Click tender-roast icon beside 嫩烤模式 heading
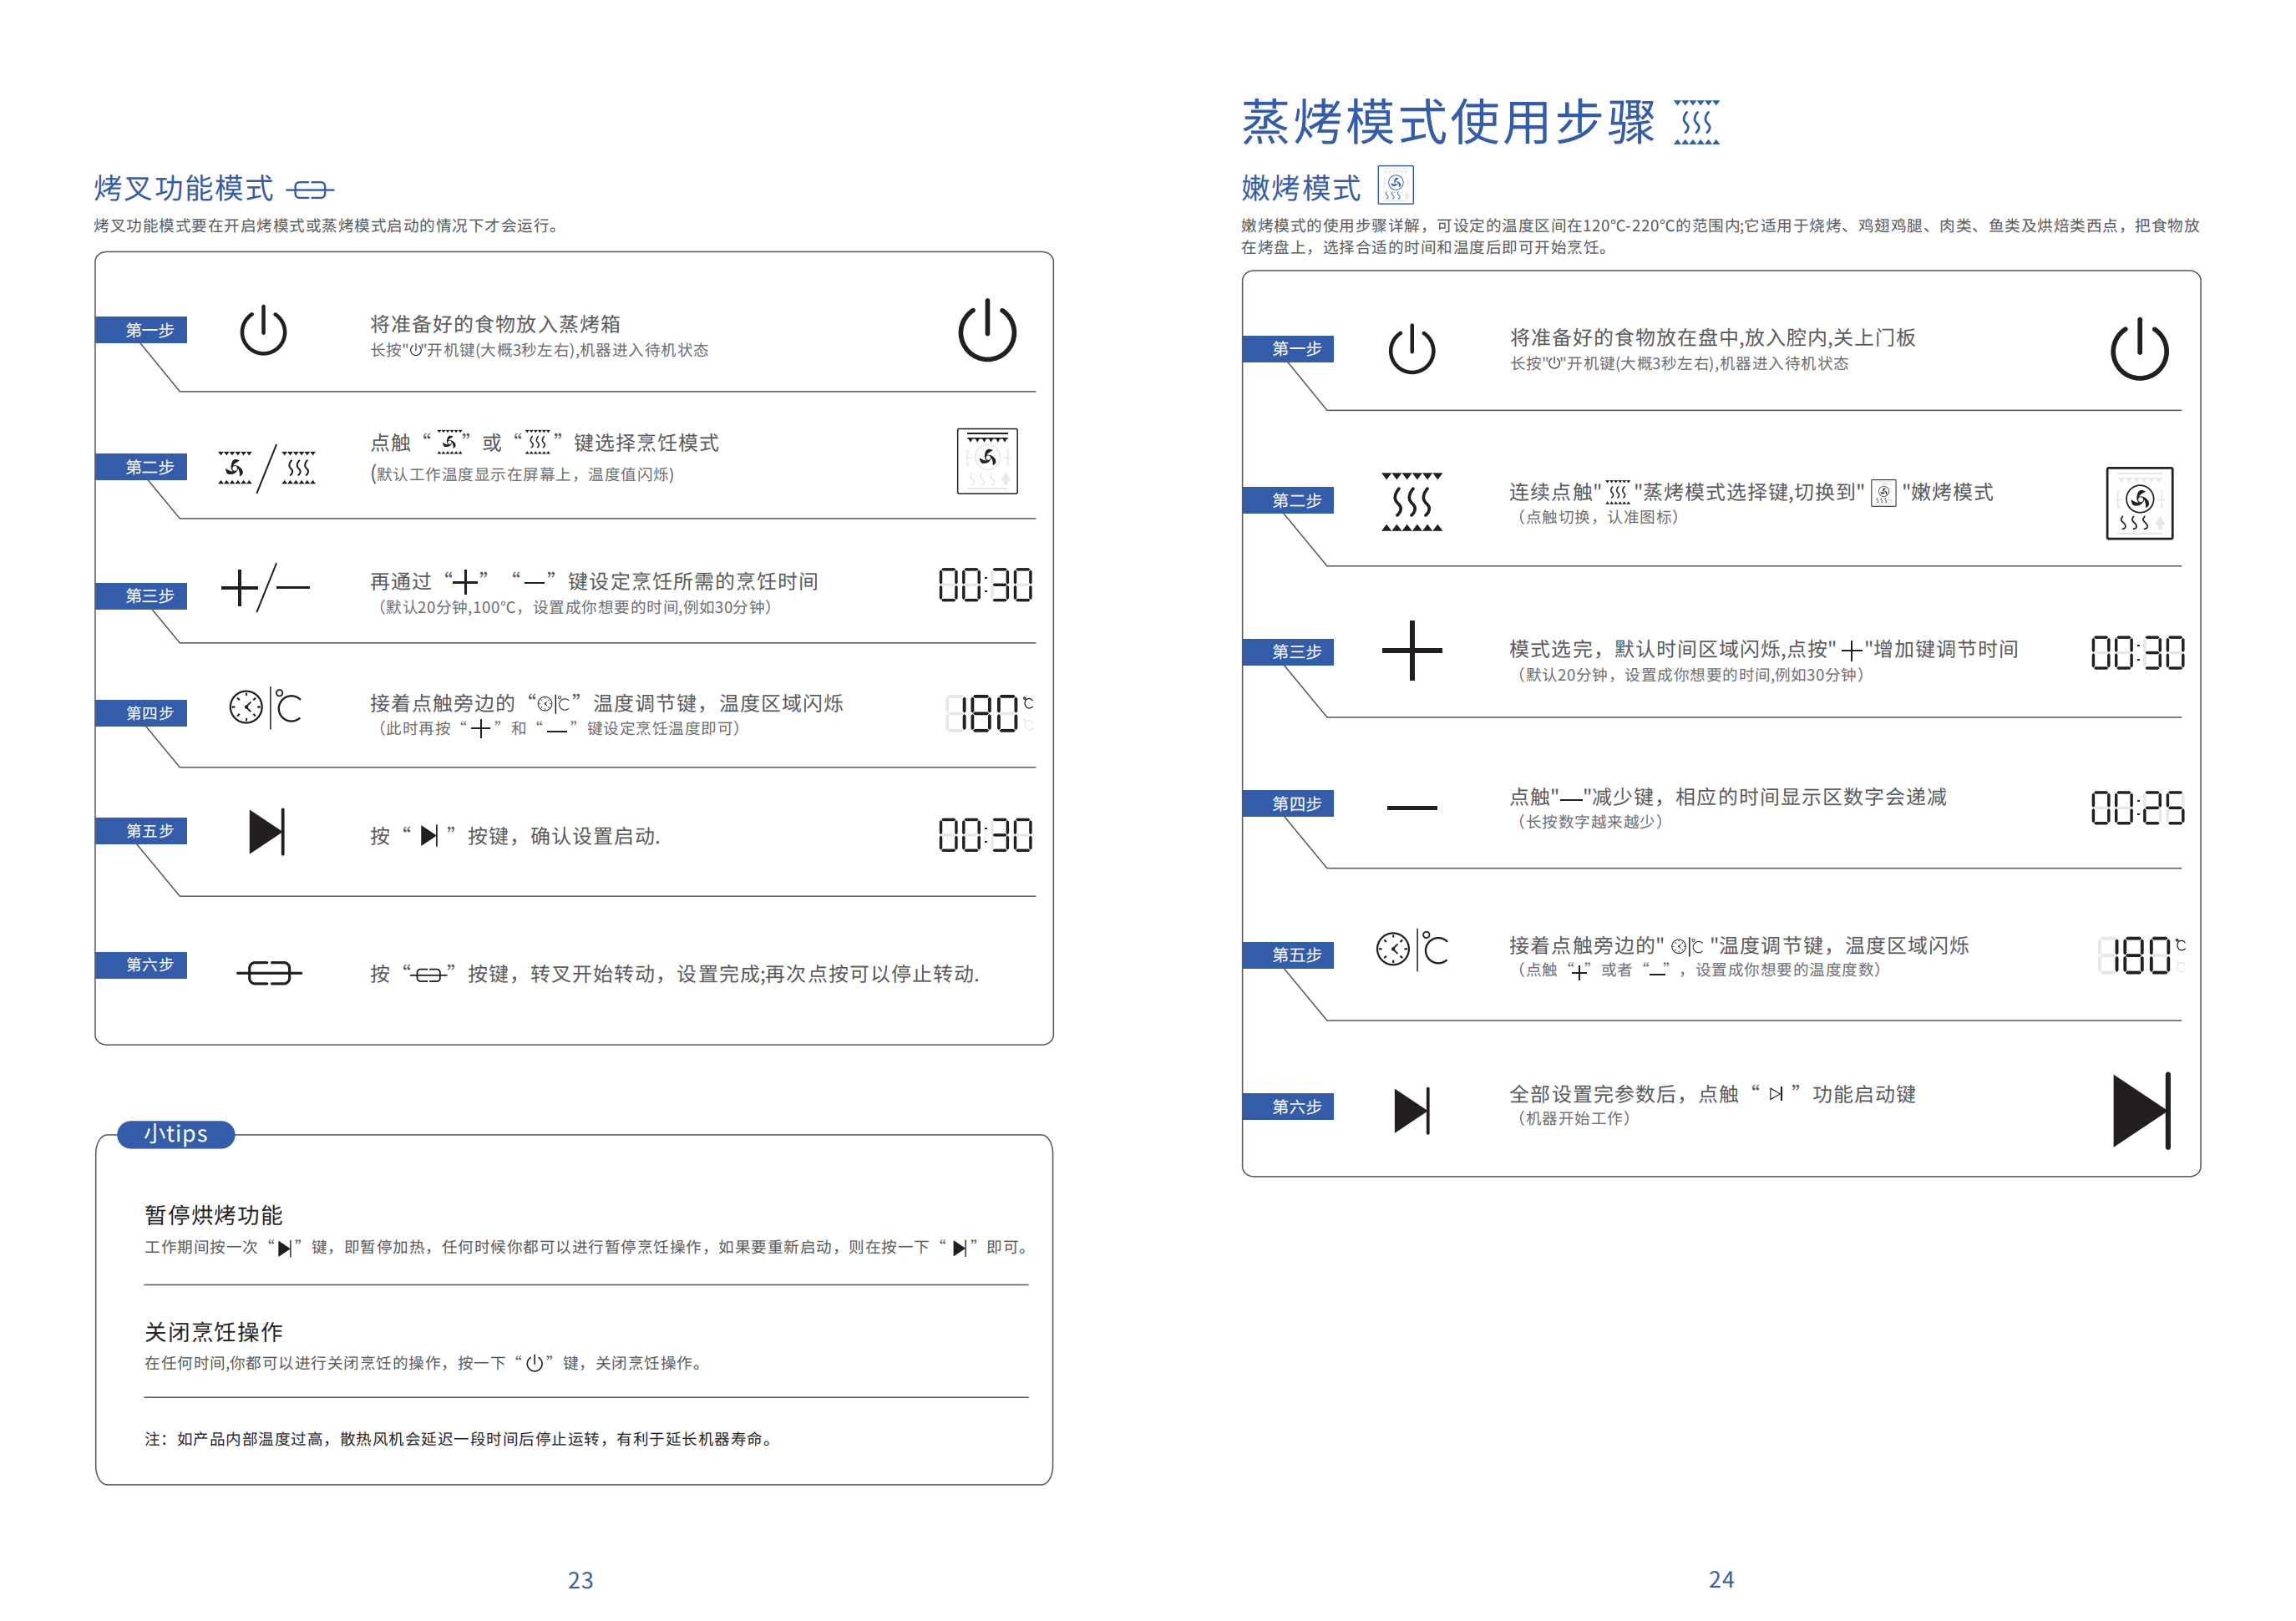Image resolution: width=2296 pixels, height=1621 pixels. pos(1394,186)
